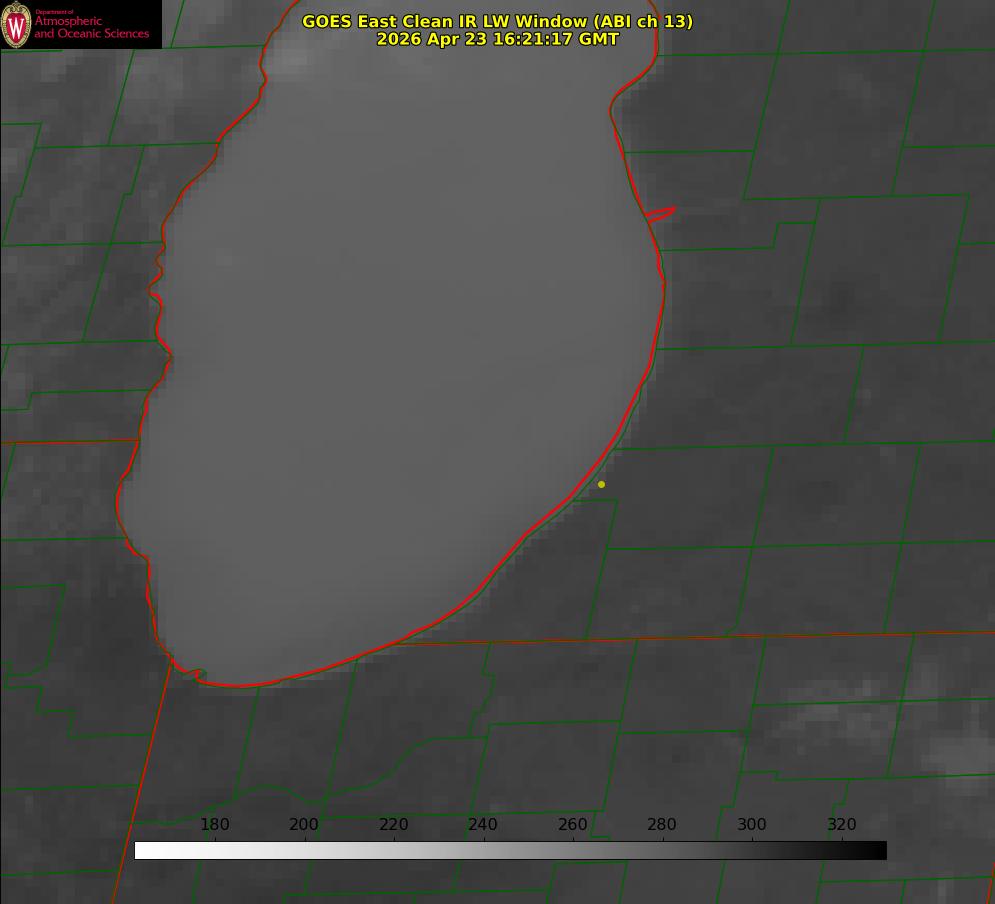
Task: Select the 300 tick label on the colorbar
Action: (752, 824)
